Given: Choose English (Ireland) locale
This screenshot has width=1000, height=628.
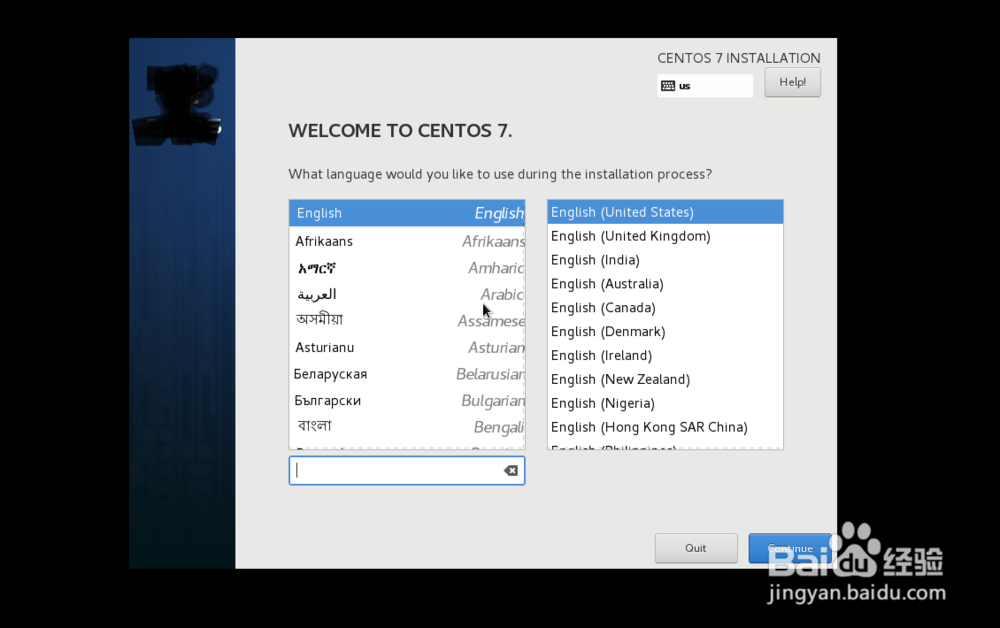Looking at the screenshot, I should point(665,356).
